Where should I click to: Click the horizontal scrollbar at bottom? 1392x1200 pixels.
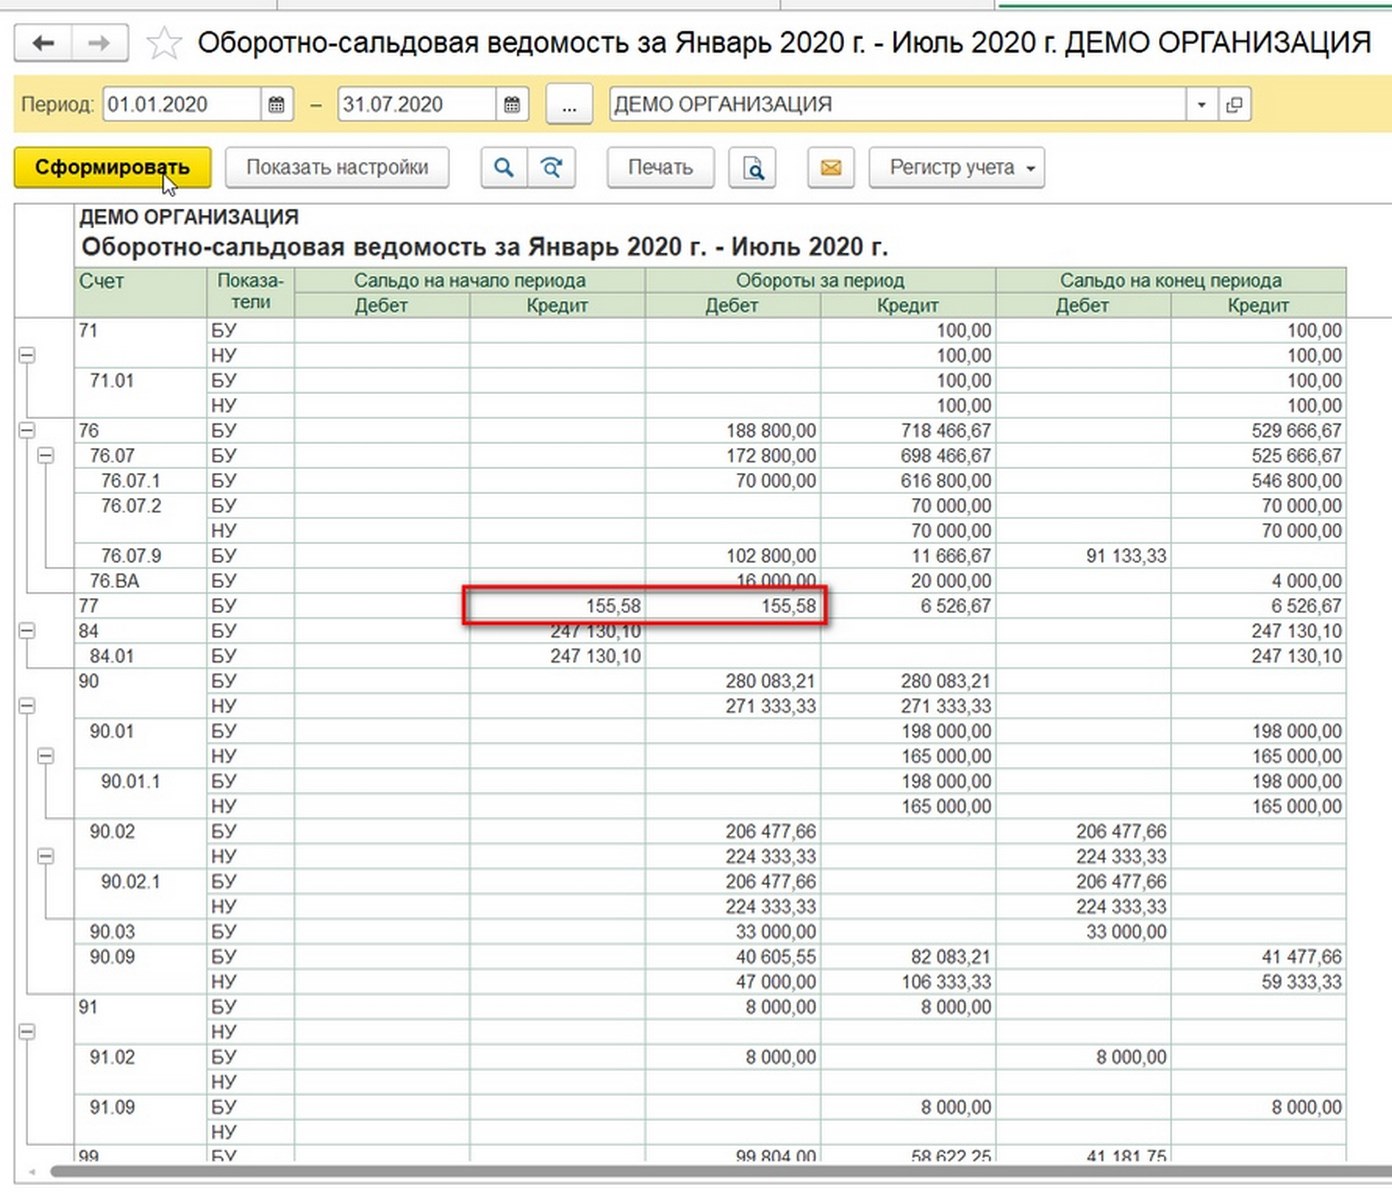pyautogui.click(x=700, y=1171)
